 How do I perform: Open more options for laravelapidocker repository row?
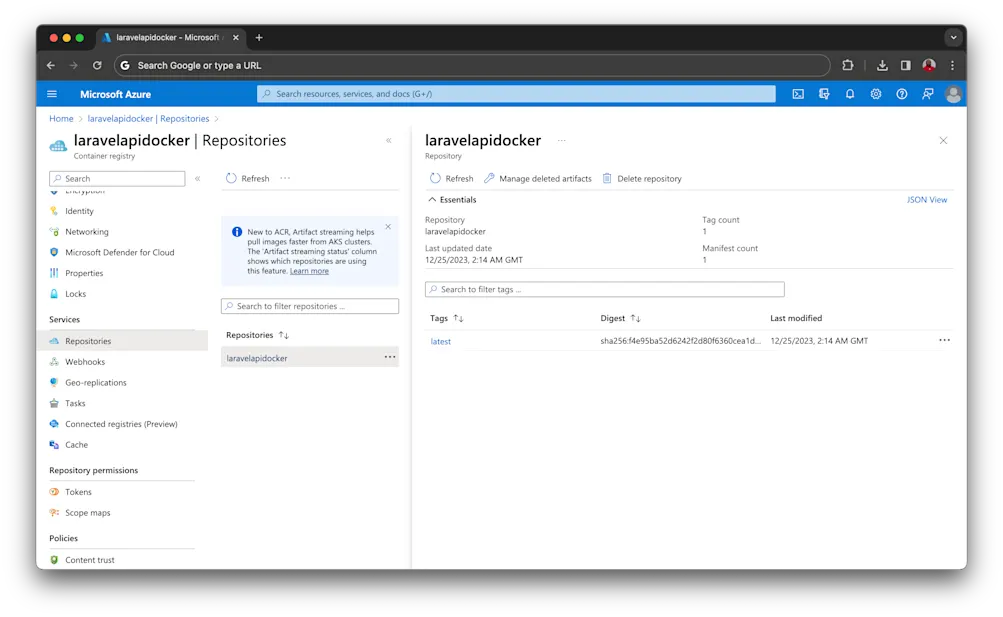coord(390,357)
